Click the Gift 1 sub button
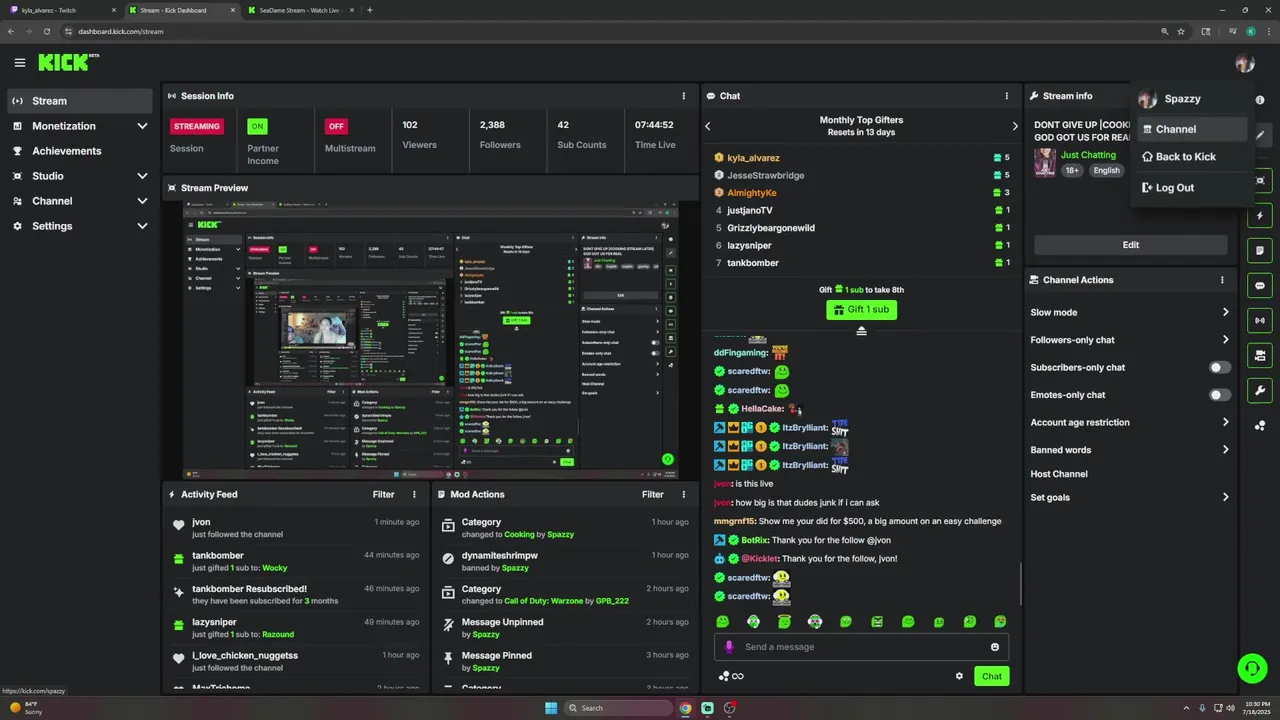 (x=861, y=310)
